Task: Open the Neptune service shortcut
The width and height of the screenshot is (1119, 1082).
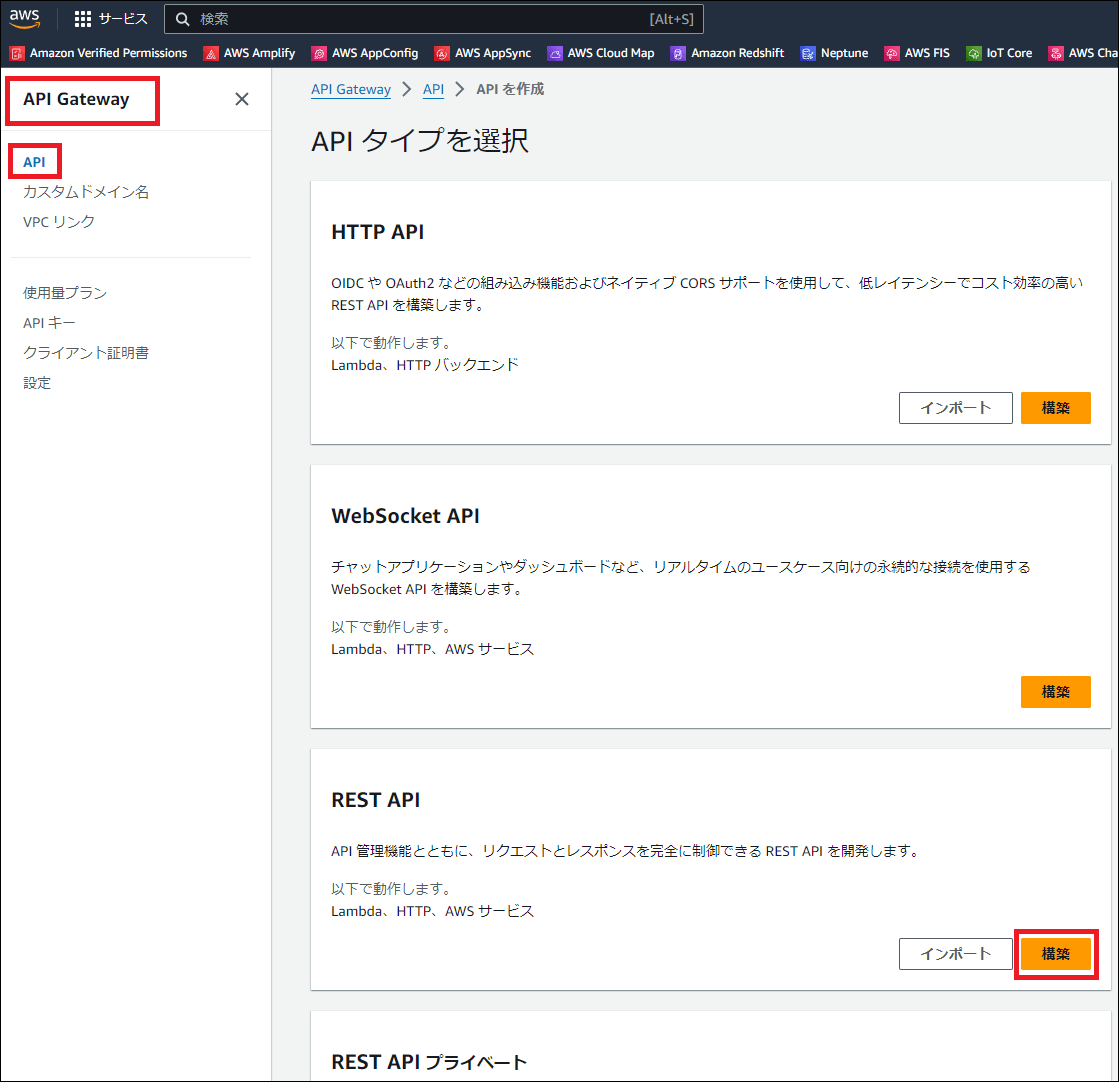Action: (835, 53)
